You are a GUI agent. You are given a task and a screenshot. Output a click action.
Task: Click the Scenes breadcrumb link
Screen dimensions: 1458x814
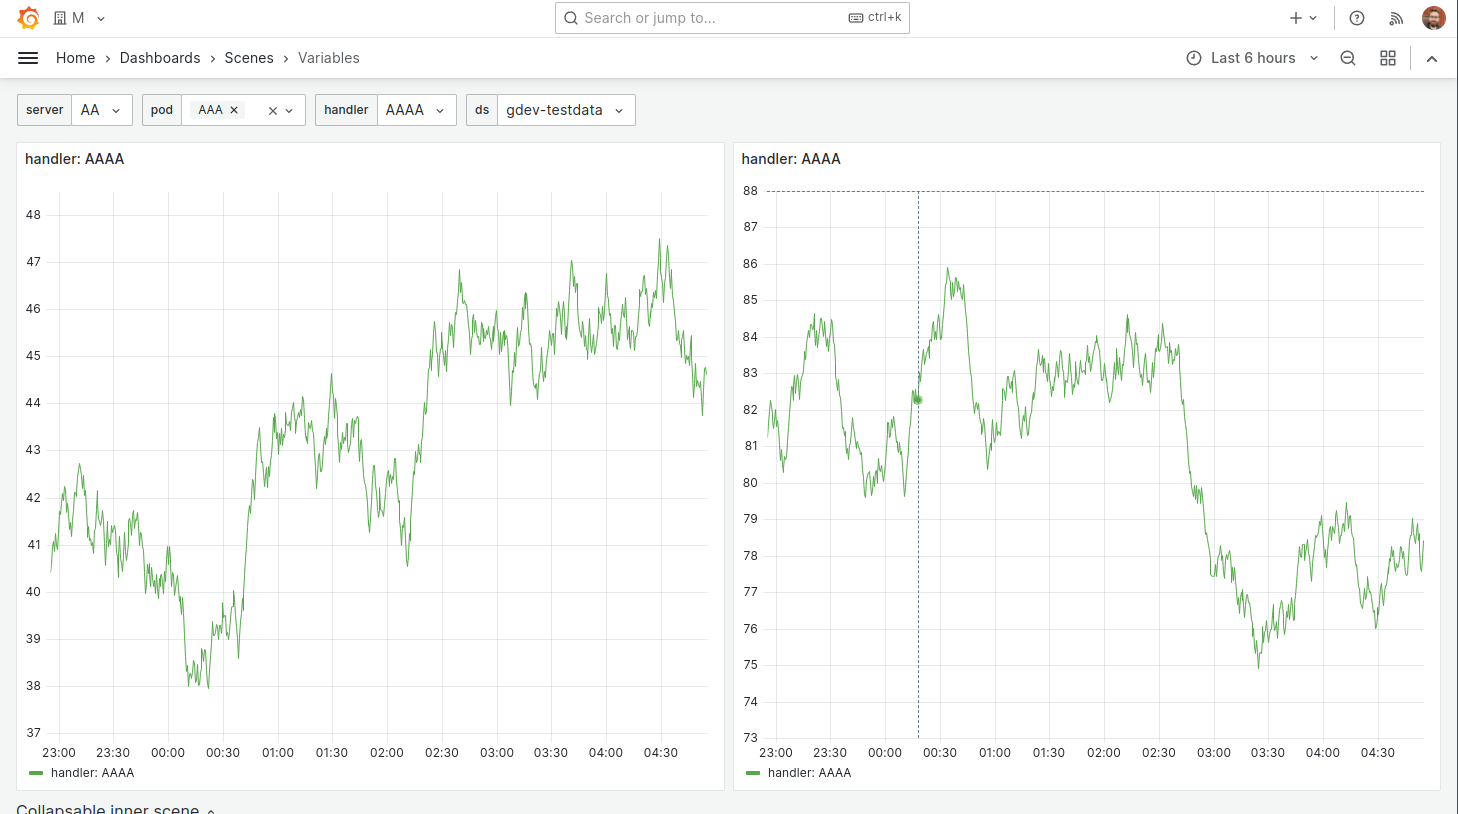pos(248,57)
